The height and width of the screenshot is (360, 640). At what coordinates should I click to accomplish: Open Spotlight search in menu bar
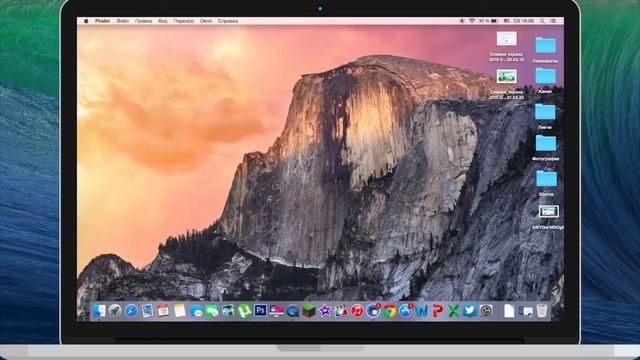coord(542,21)
